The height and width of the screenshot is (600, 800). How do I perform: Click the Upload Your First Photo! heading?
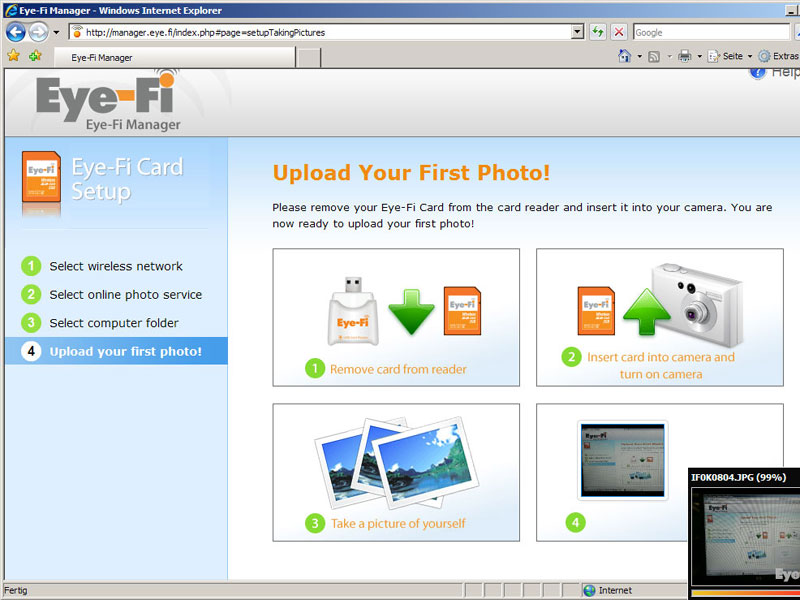411,172
